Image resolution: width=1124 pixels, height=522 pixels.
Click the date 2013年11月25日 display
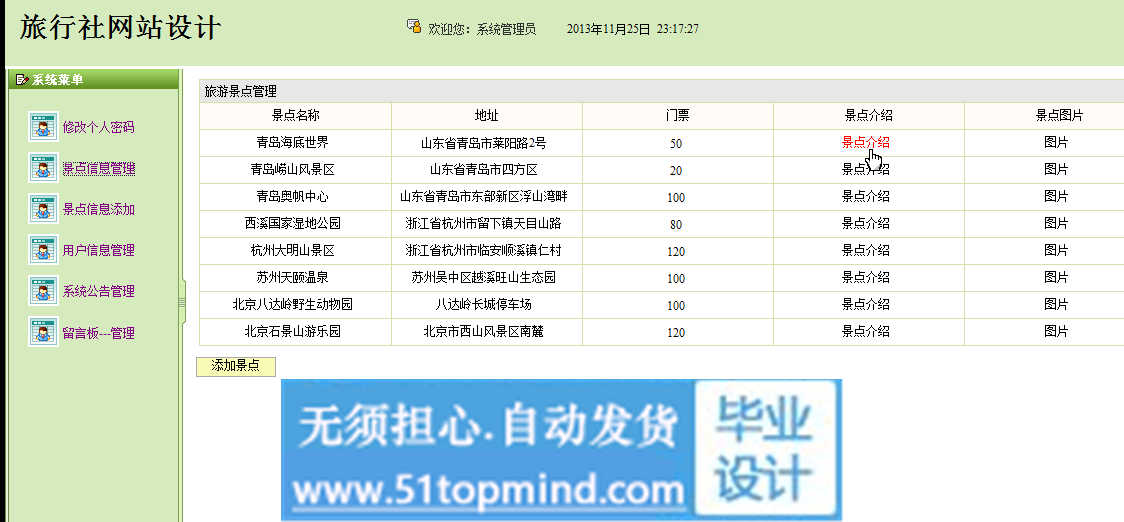(x=609, y=29)
